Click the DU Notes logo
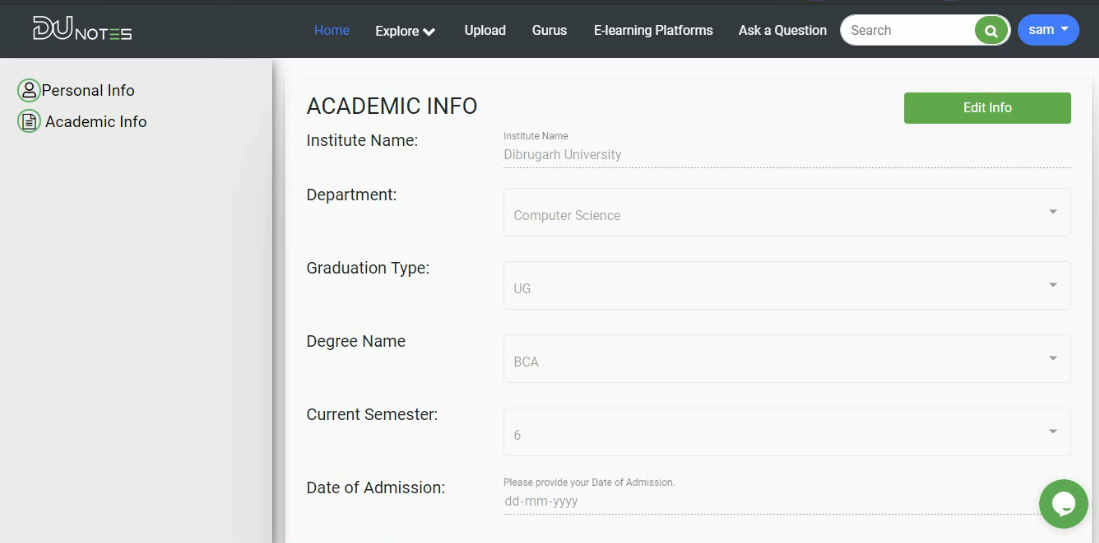The height and width of the screenshot is (543, 1099). [82, 29]
